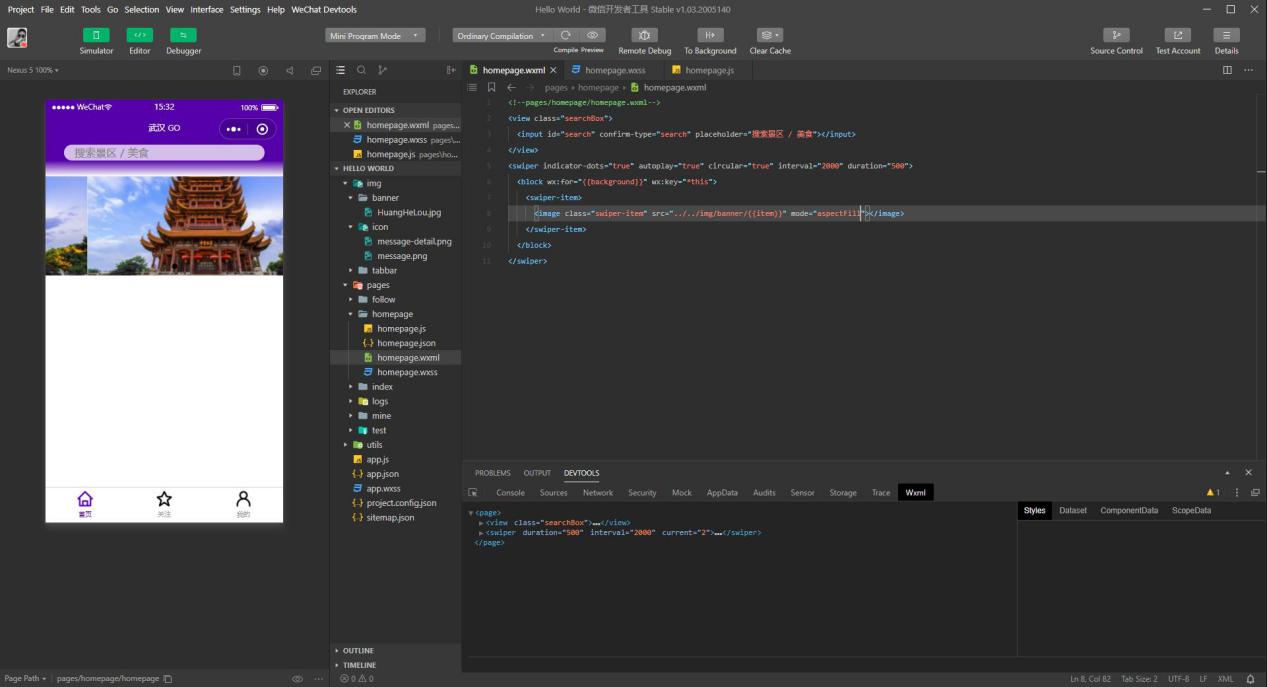Click the Test Account icon
The image size is (1267, 687).
click(x=1178, y=35)
